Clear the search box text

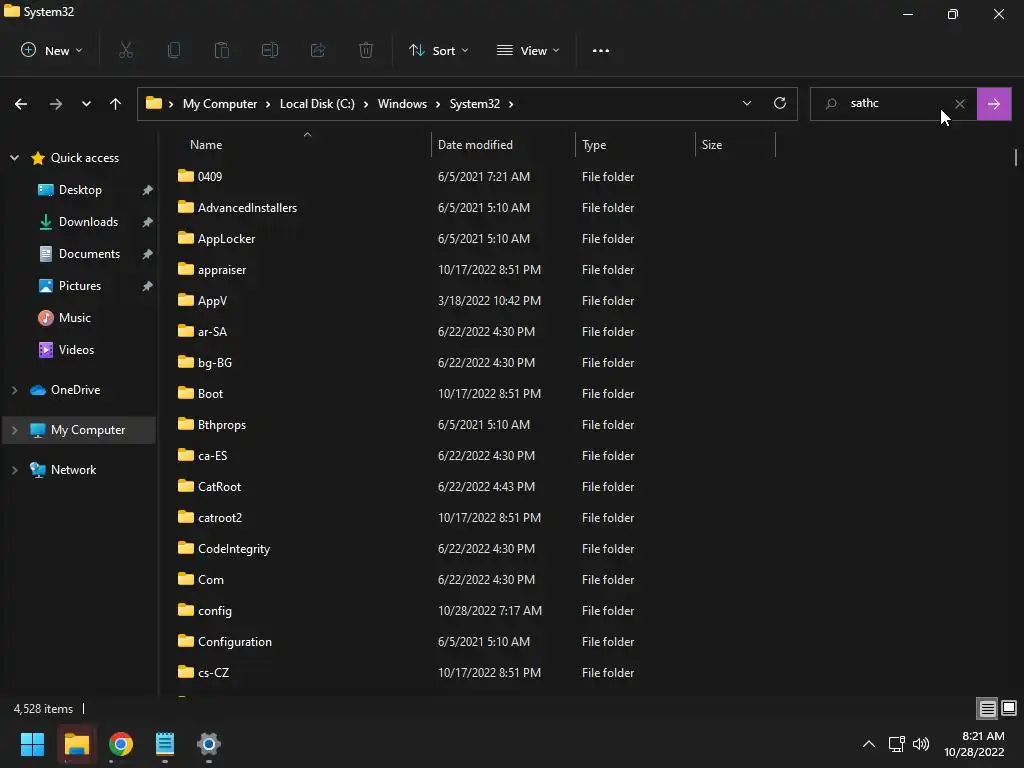pyautogui.click(x=960, y=104)
